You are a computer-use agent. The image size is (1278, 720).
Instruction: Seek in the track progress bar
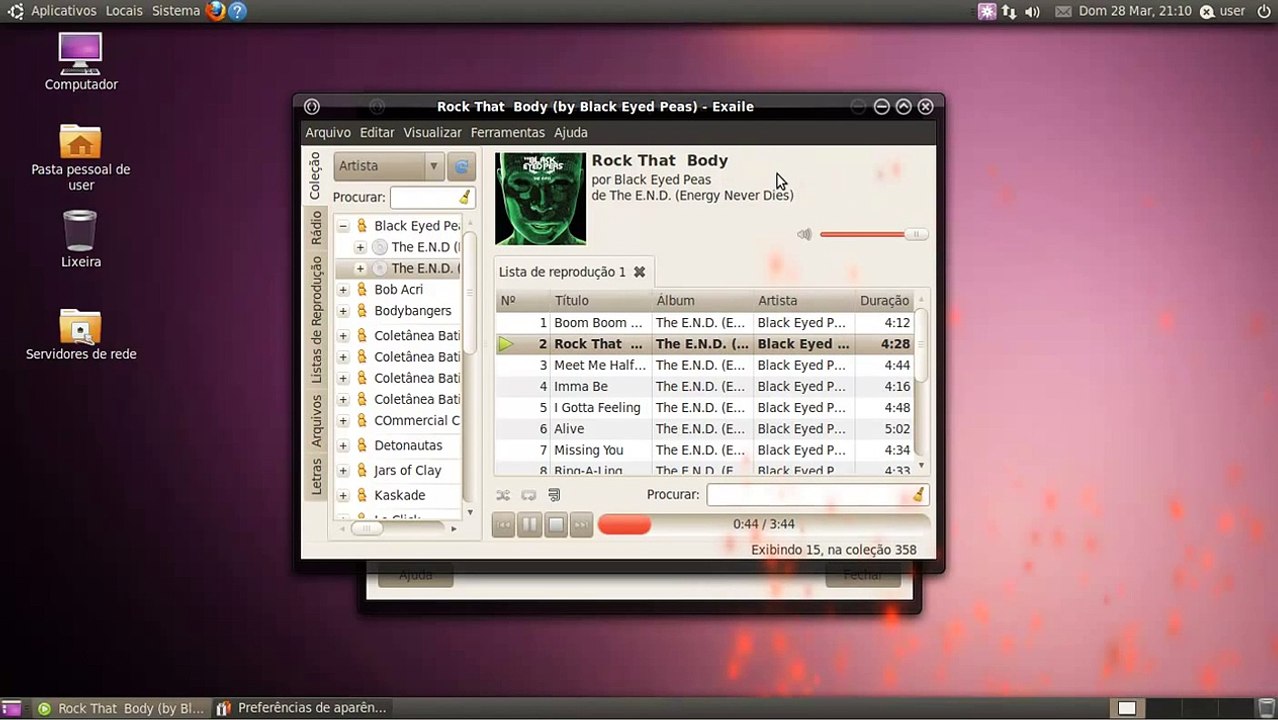[x=764, y=524]
